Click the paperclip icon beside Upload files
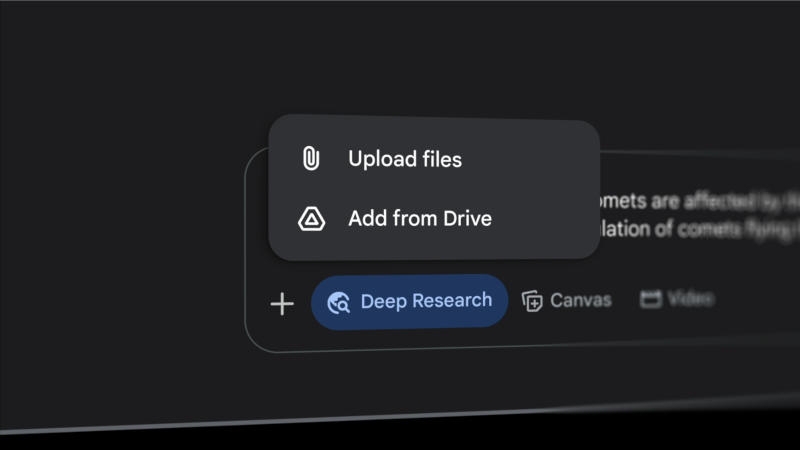Viewport: 800px width, 450px height. pos(311,159)
